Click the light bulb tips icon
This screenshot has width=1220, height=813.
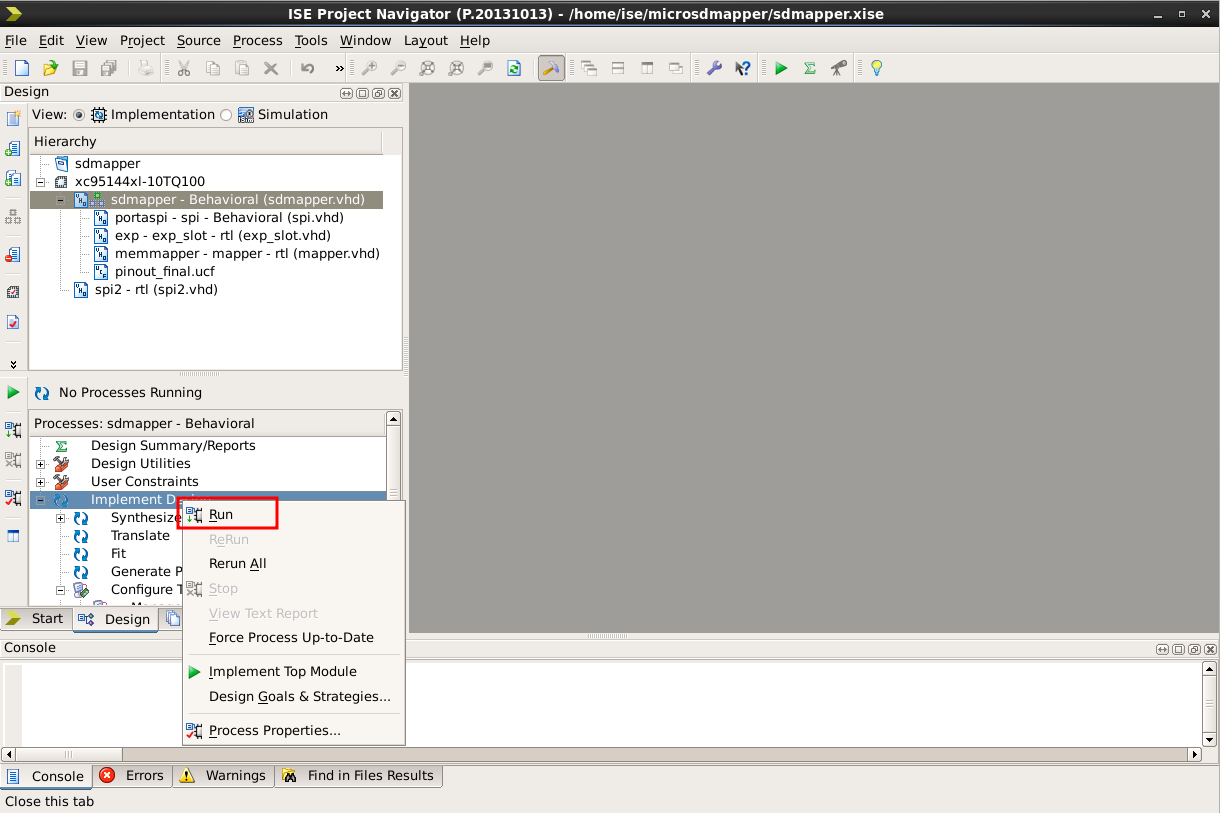pyautogui.click(x=876, y=68)
